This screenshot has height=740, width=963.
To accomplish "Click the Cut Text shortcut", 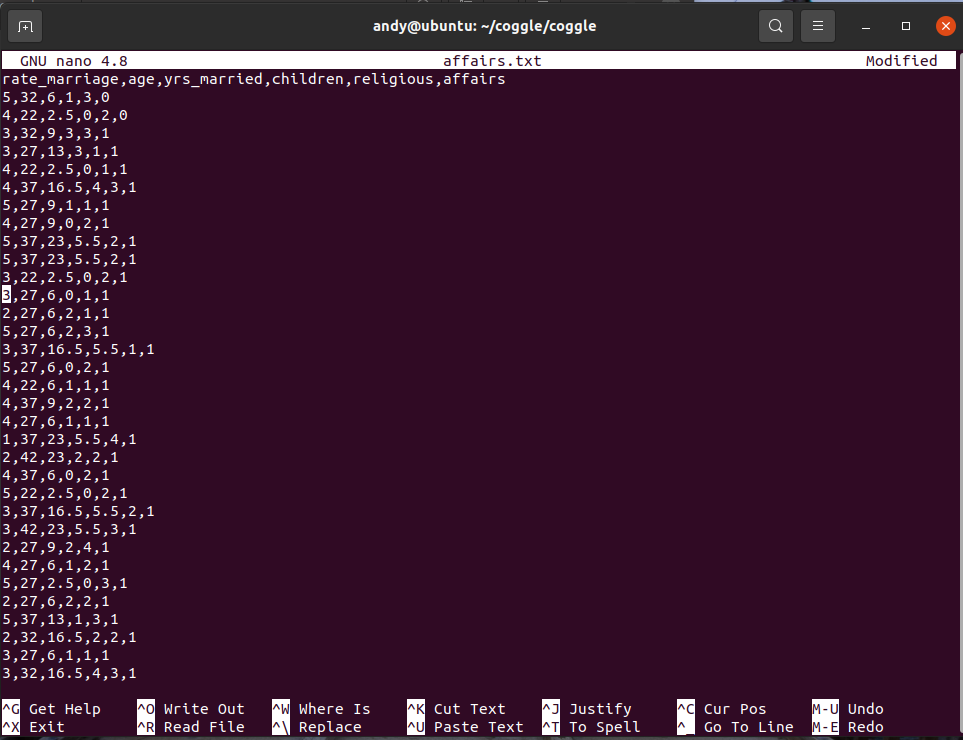I will click(x=456, y=709).
